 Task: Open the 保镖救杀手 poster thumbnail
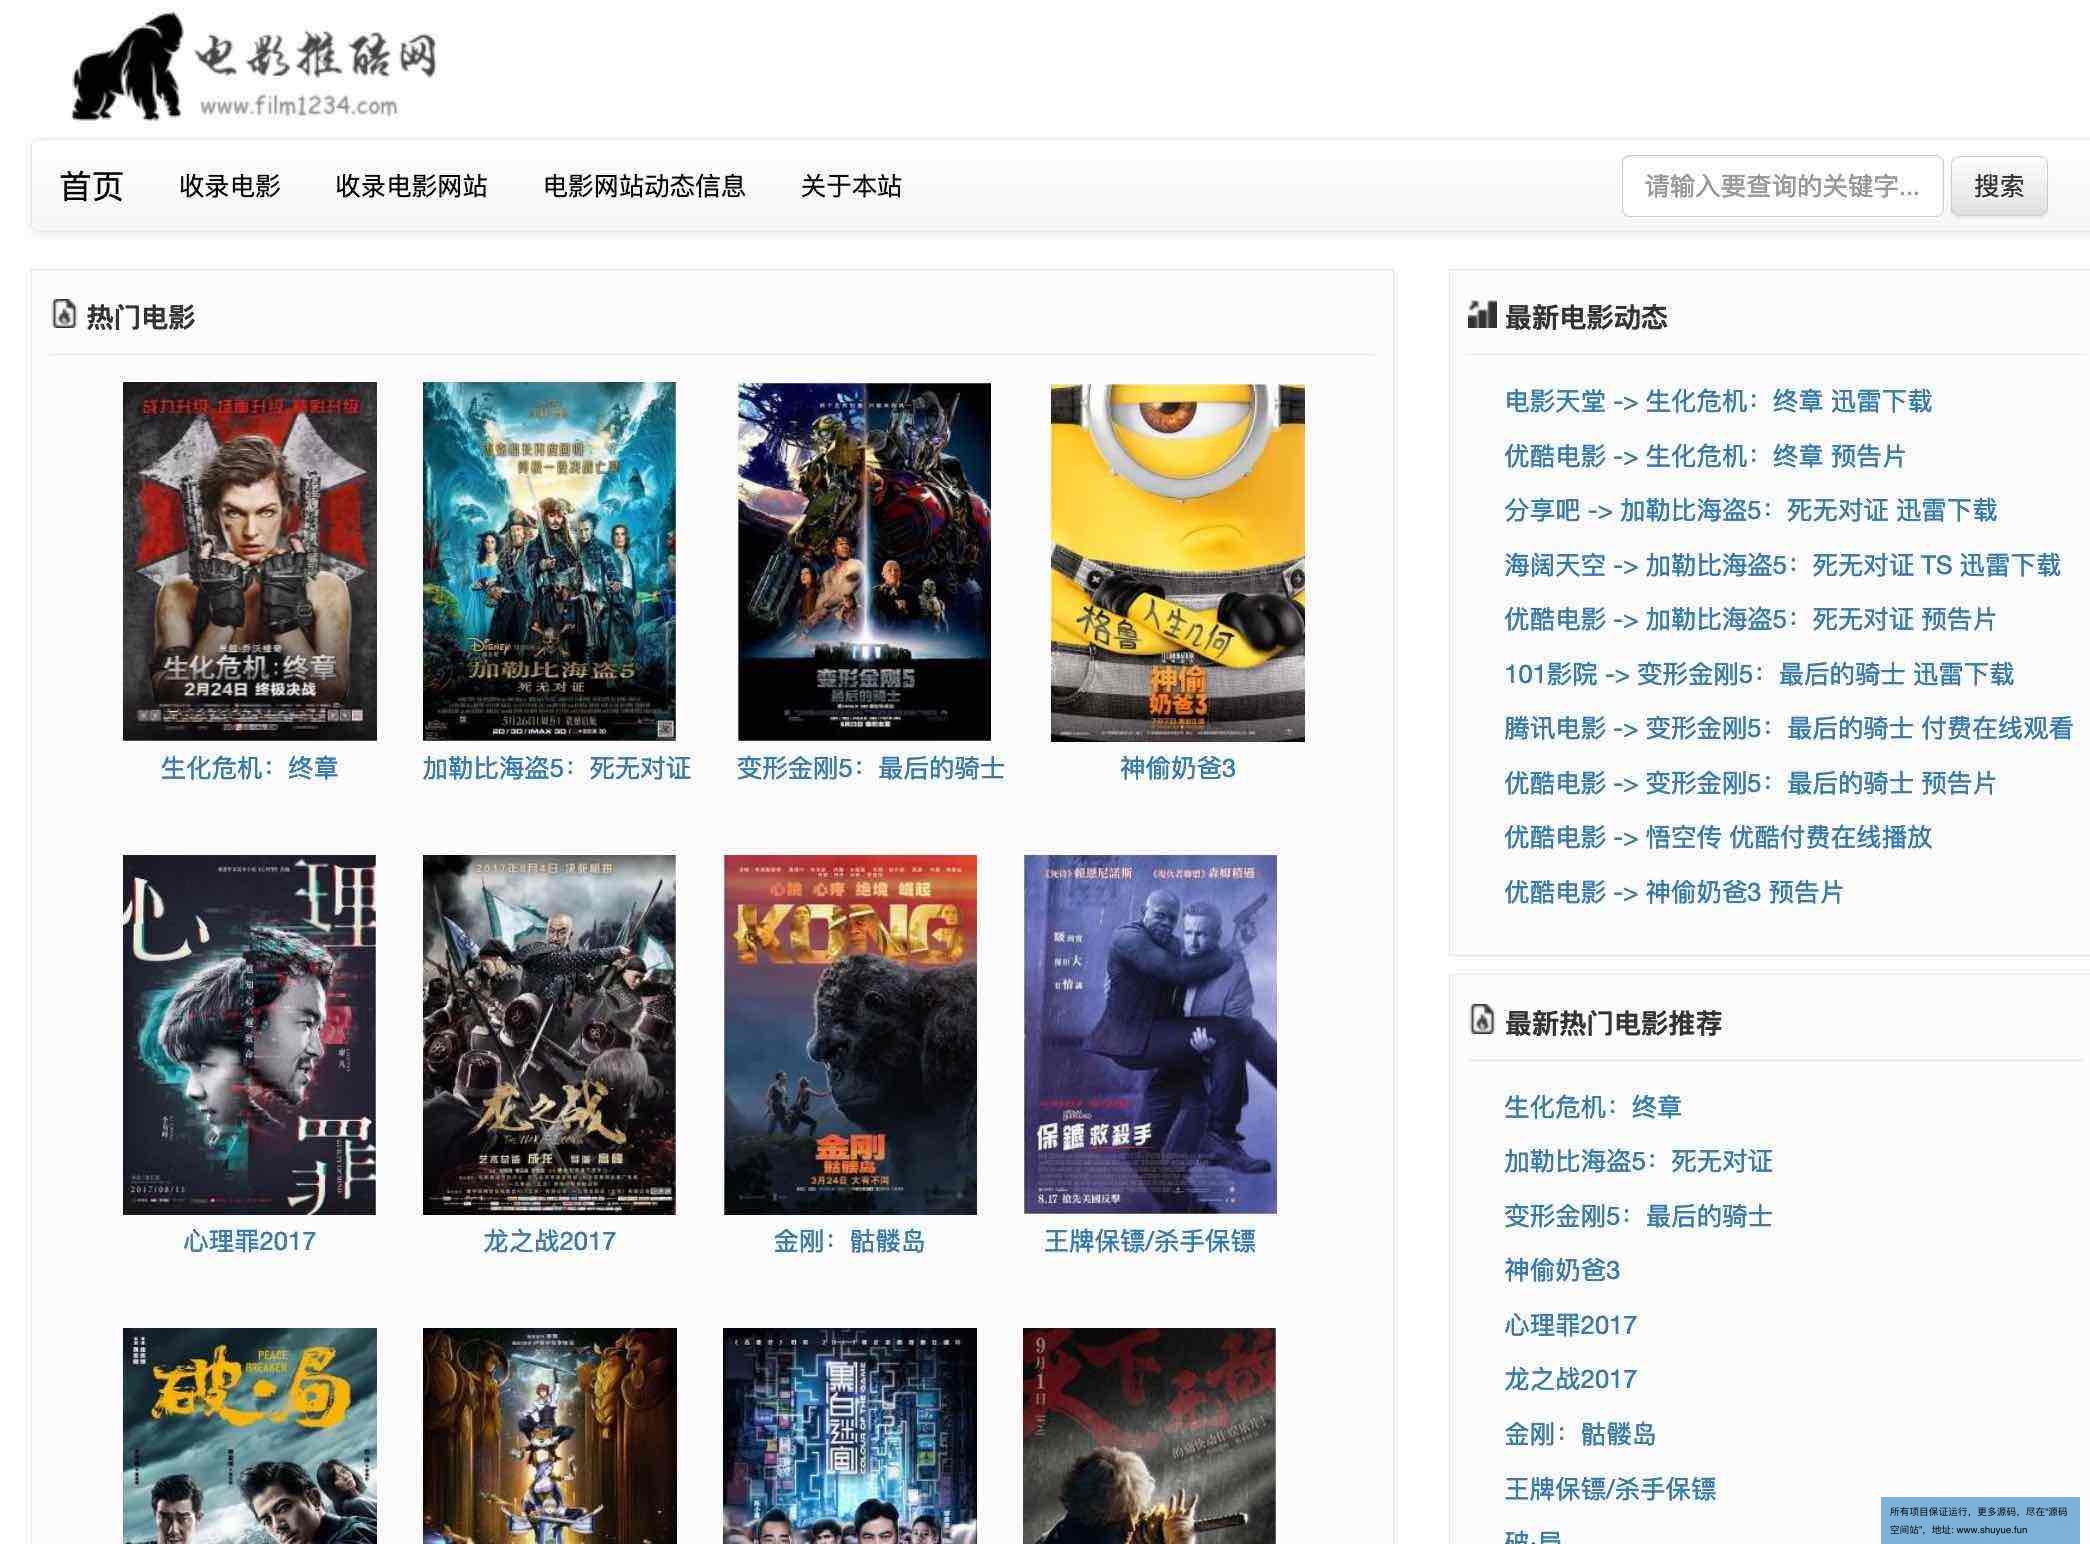coord(1150,1035)
